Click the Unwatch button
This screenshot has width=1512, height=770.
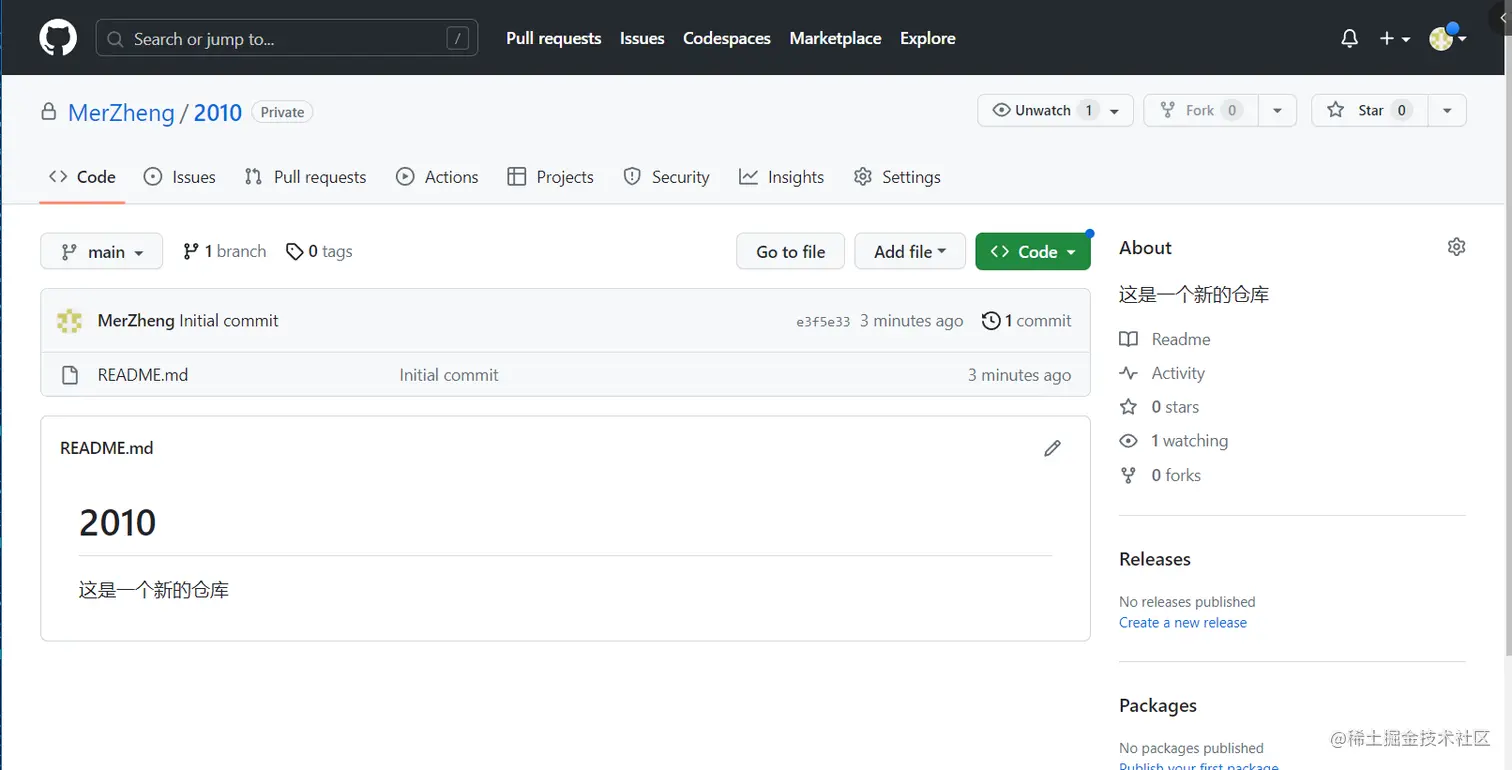coord(1055,110)
